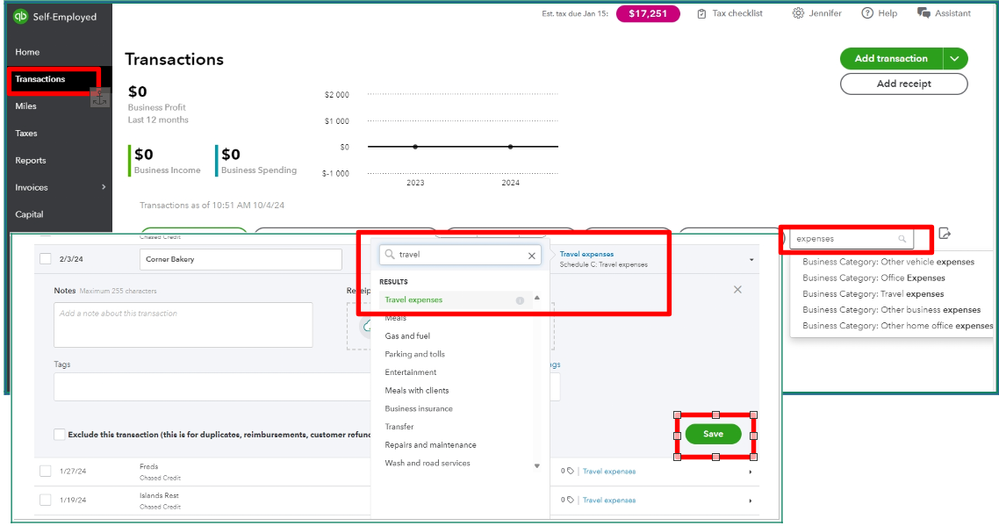
Task: Open the Assistant chat icon
Action: pyautogui.click(x=924, y=14)
